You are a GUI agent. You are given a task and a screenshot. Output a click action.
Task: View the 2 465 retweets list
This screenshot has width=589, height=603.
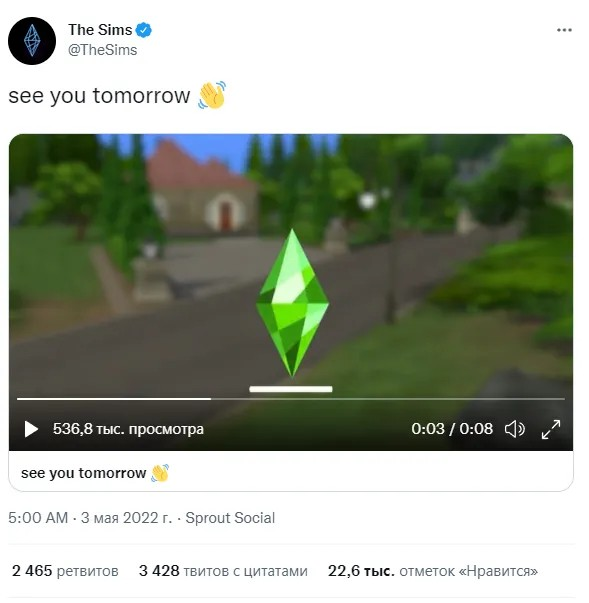65,571
